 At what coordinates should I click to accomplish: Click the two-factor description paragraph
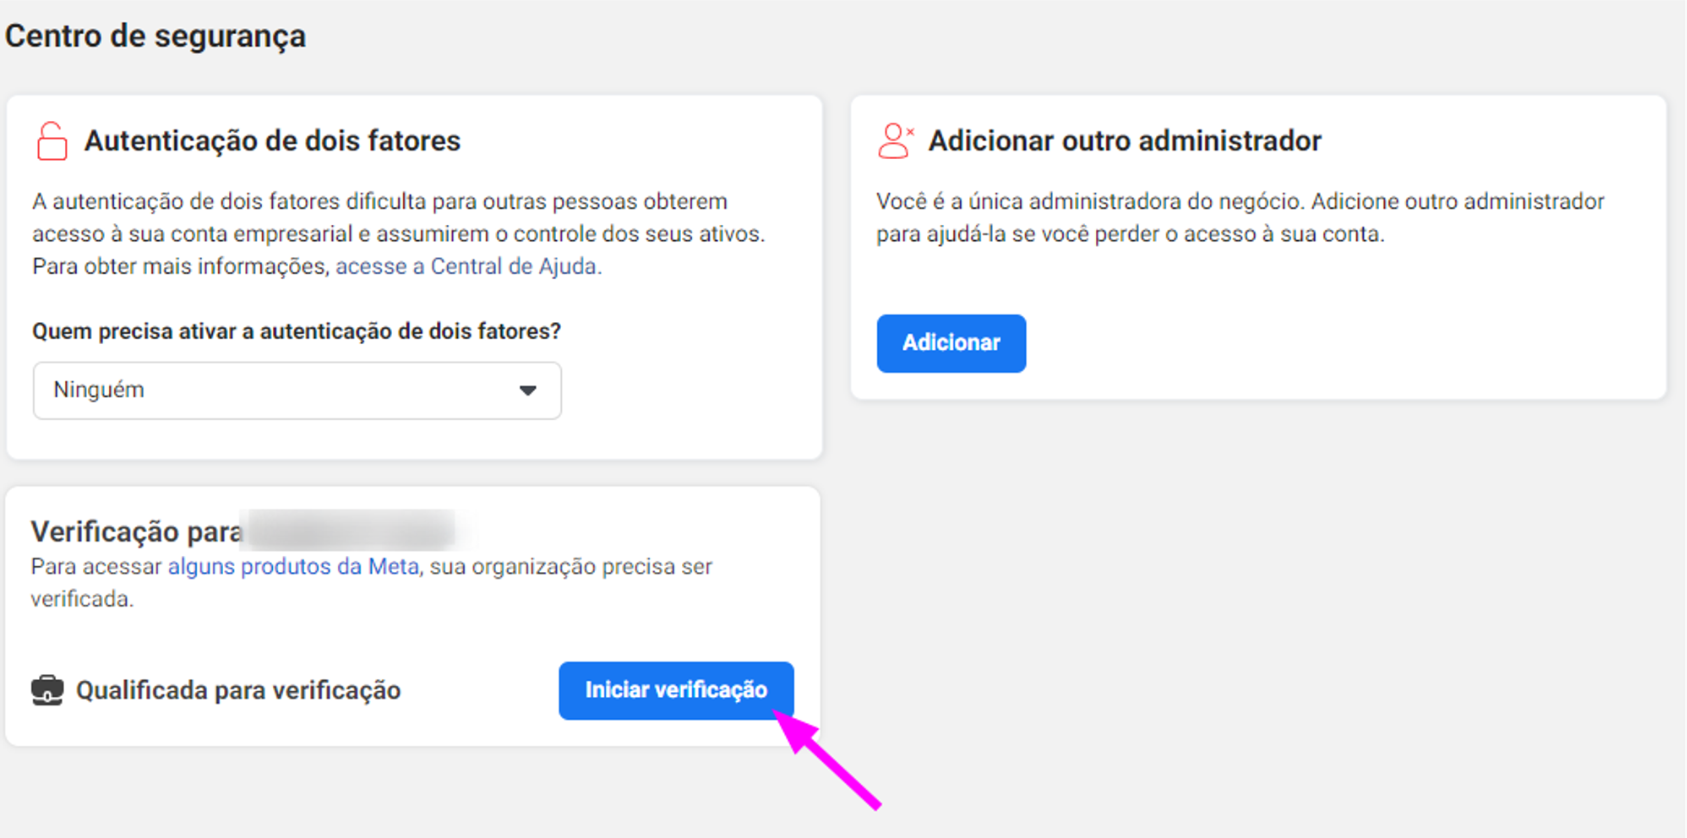pyautogui.click(x=399, y=234)
